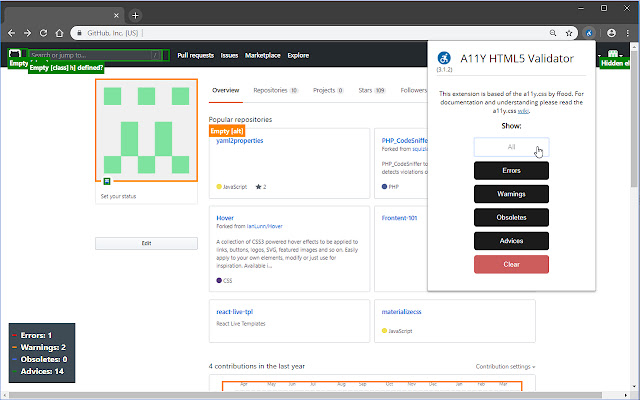This screenshot has width=640, height=400.
Task: Open the PHP_CodeSniffer repository link
Action: click(x=404, y=140)
